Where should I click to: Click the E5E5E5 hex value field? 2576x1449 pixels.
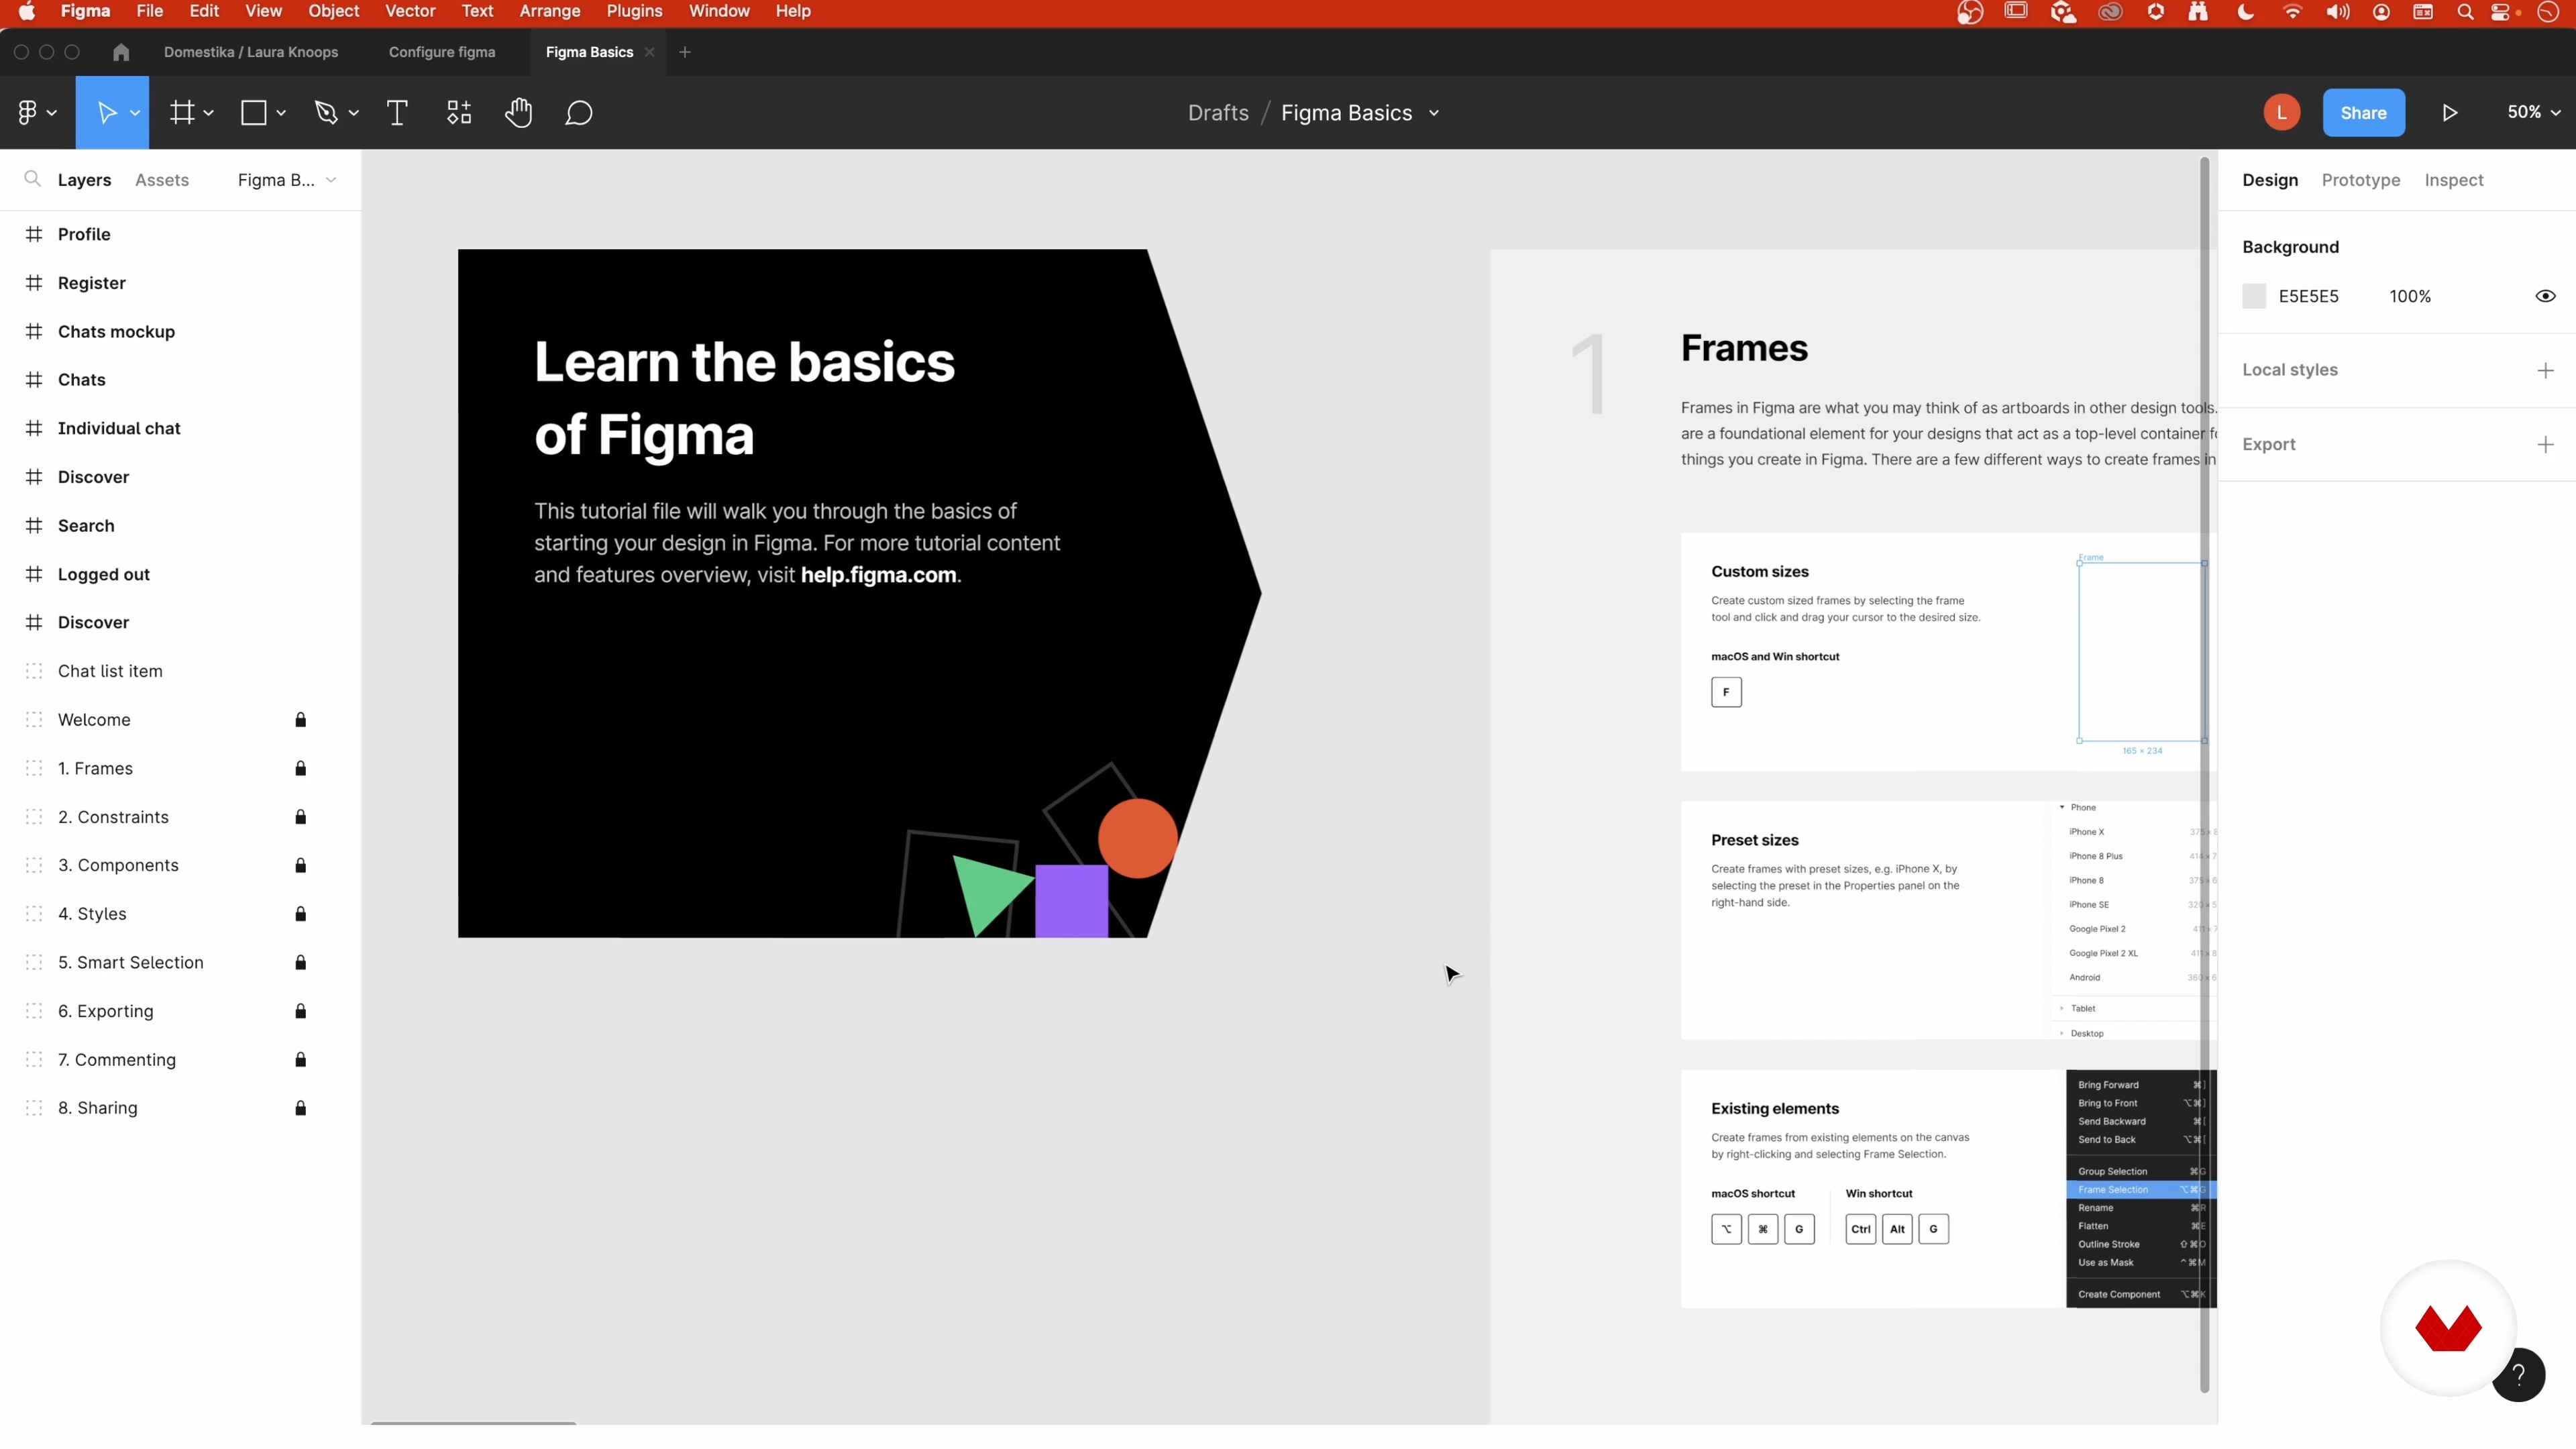pyautogui.click(x=2308, y=296)
